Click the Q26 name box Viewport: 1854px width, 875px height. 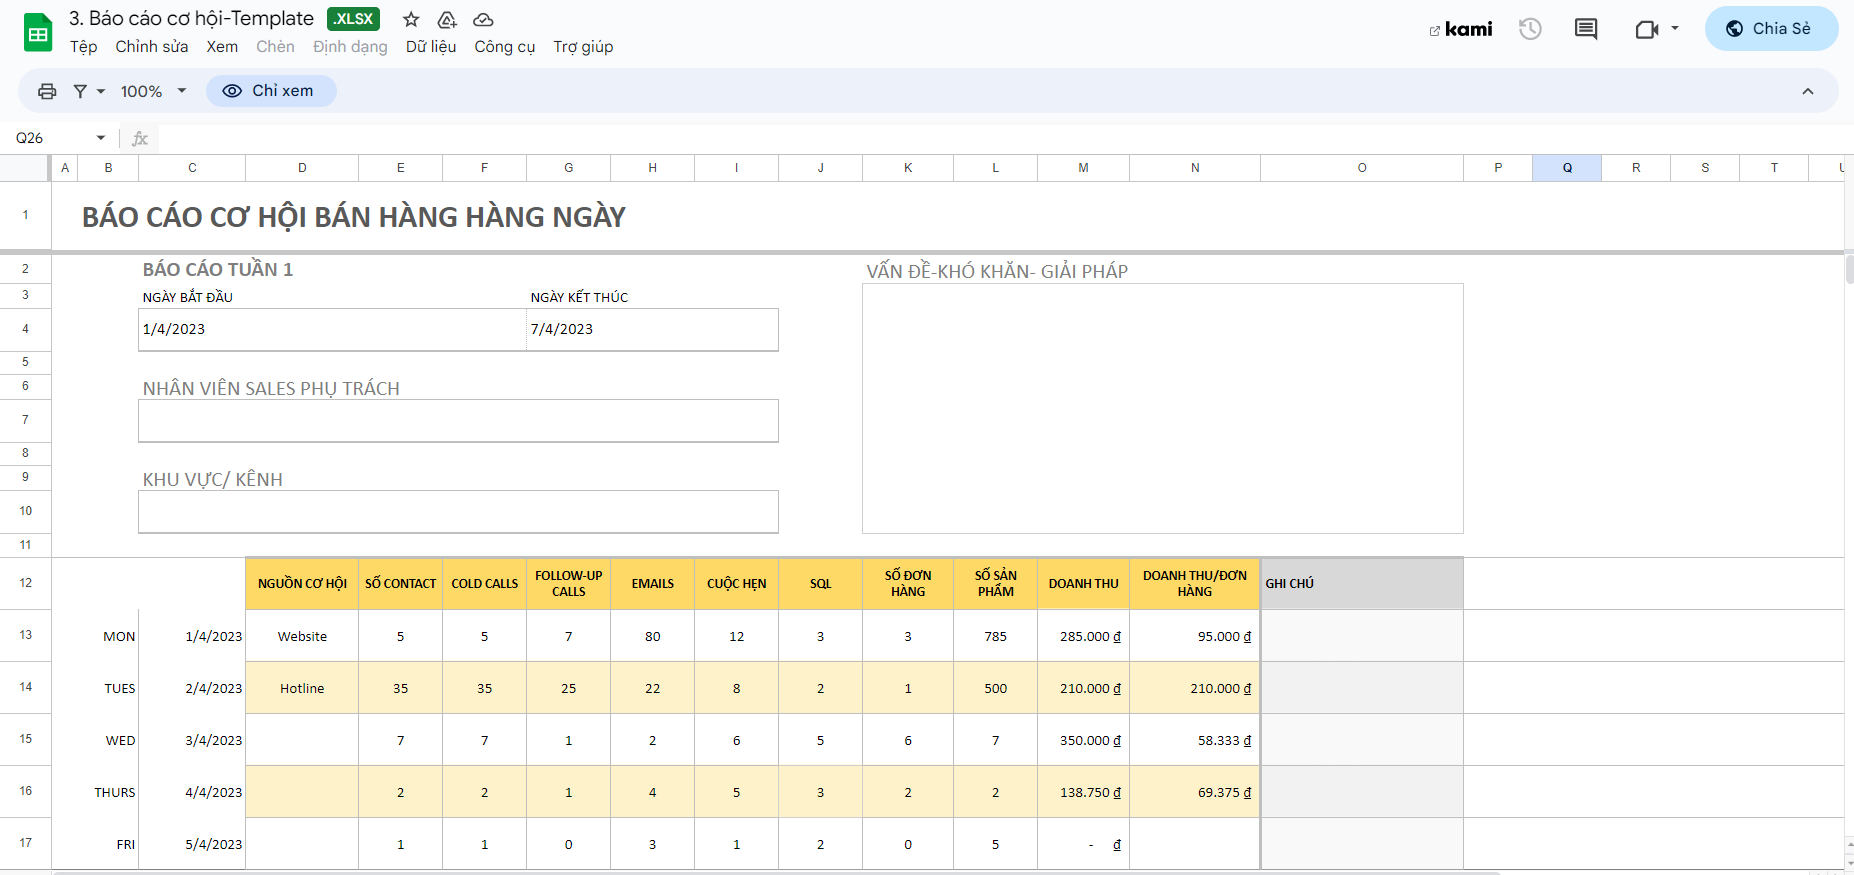pyautogui.click(x=50, y=138)
